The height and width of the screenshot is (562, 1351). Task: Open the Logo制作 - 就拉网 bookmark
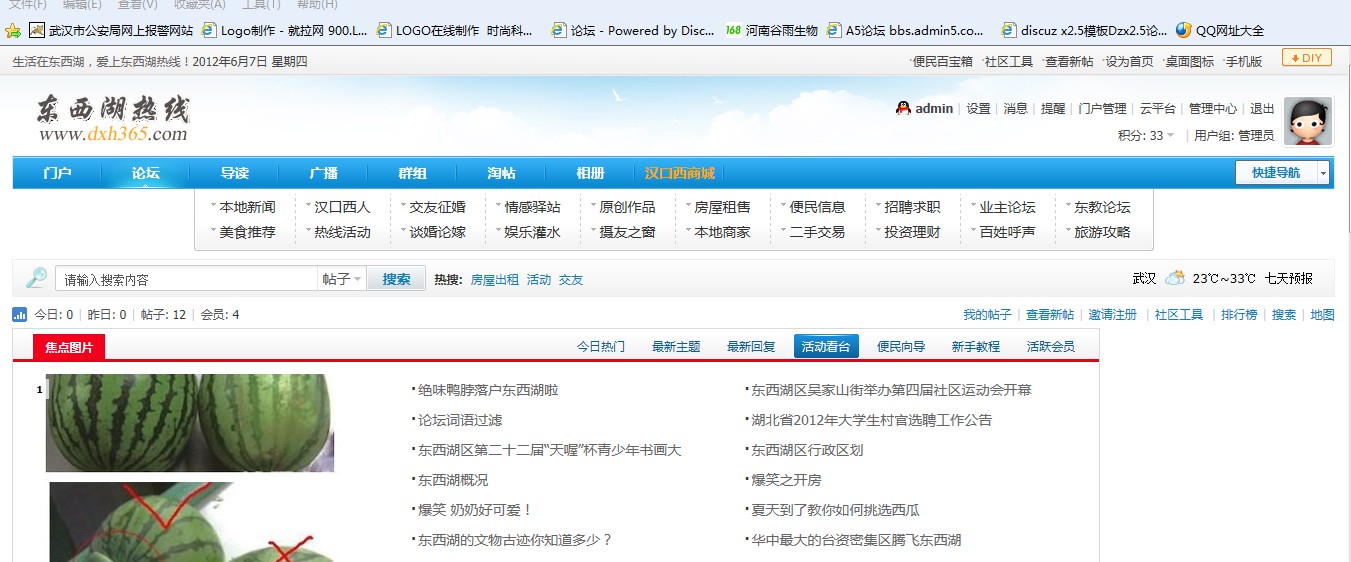tap(285, 30)
